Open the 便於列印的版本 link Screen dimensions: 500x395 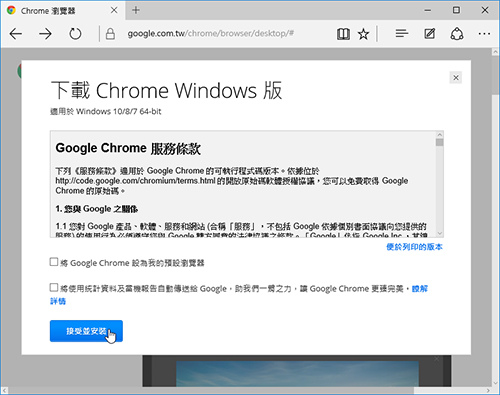pyautogui.click(x=414, y=247)
